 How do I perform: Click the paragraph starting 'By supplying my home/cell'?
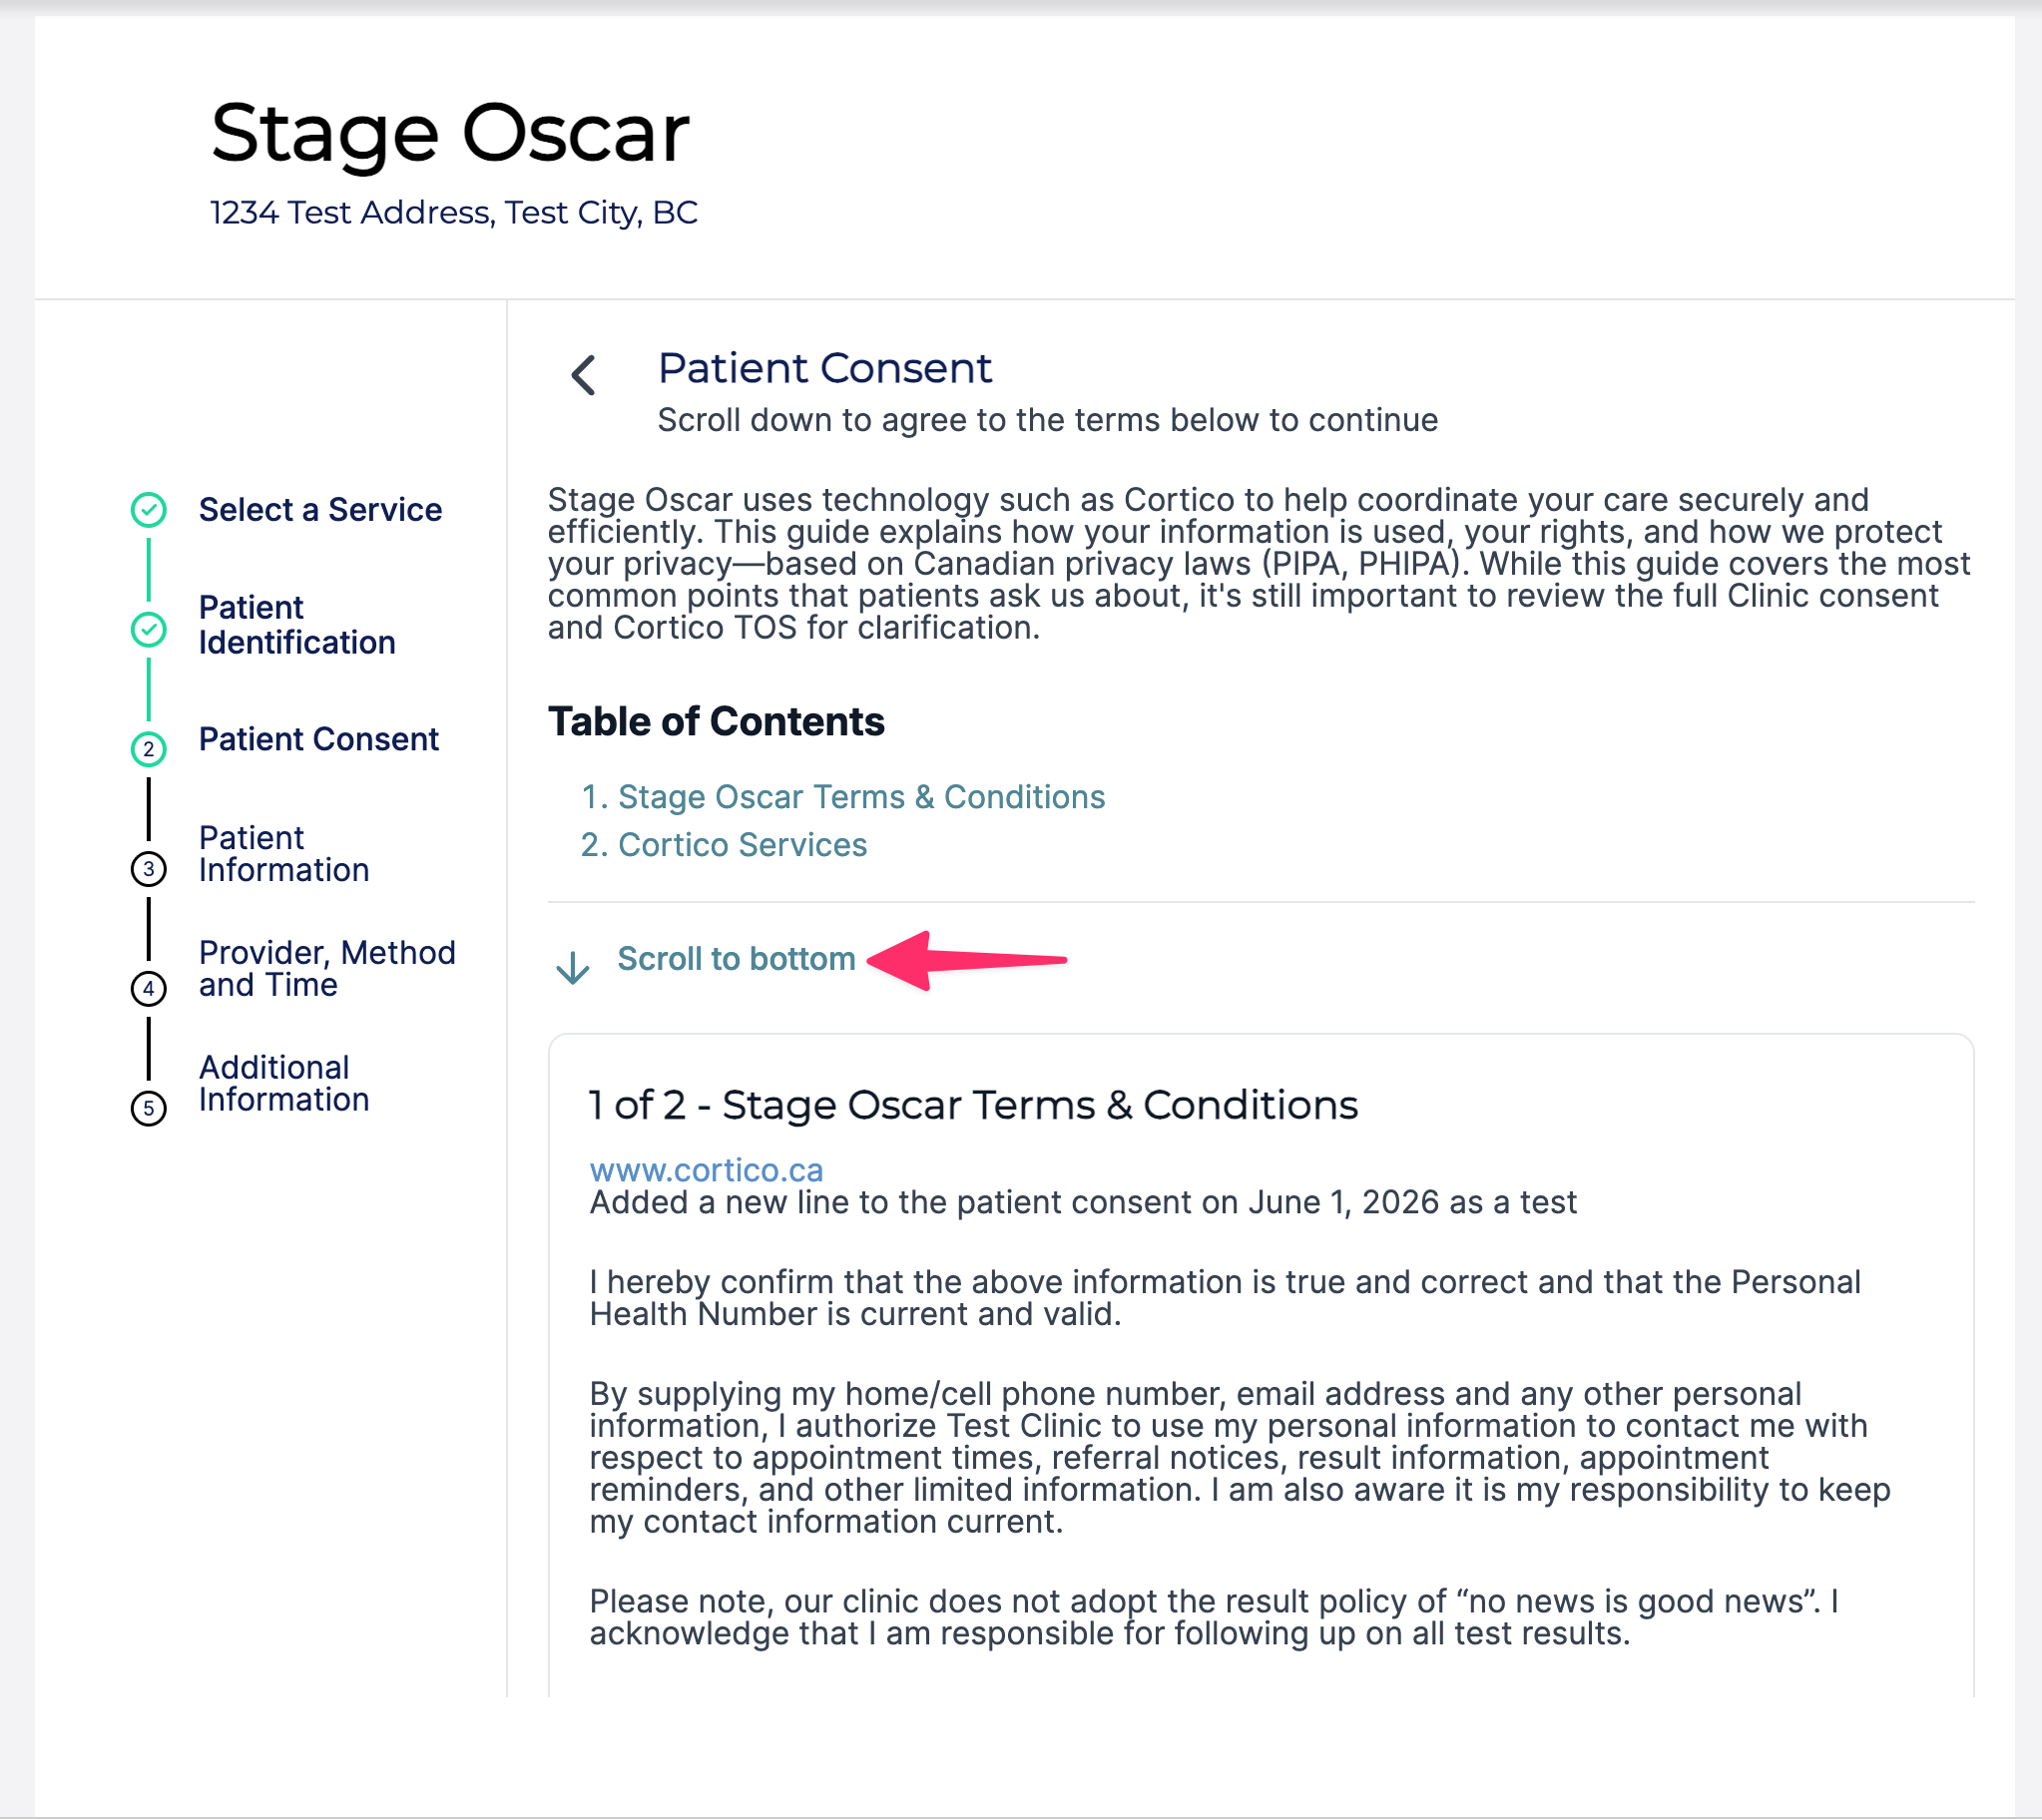(x=1240, y=1458)
